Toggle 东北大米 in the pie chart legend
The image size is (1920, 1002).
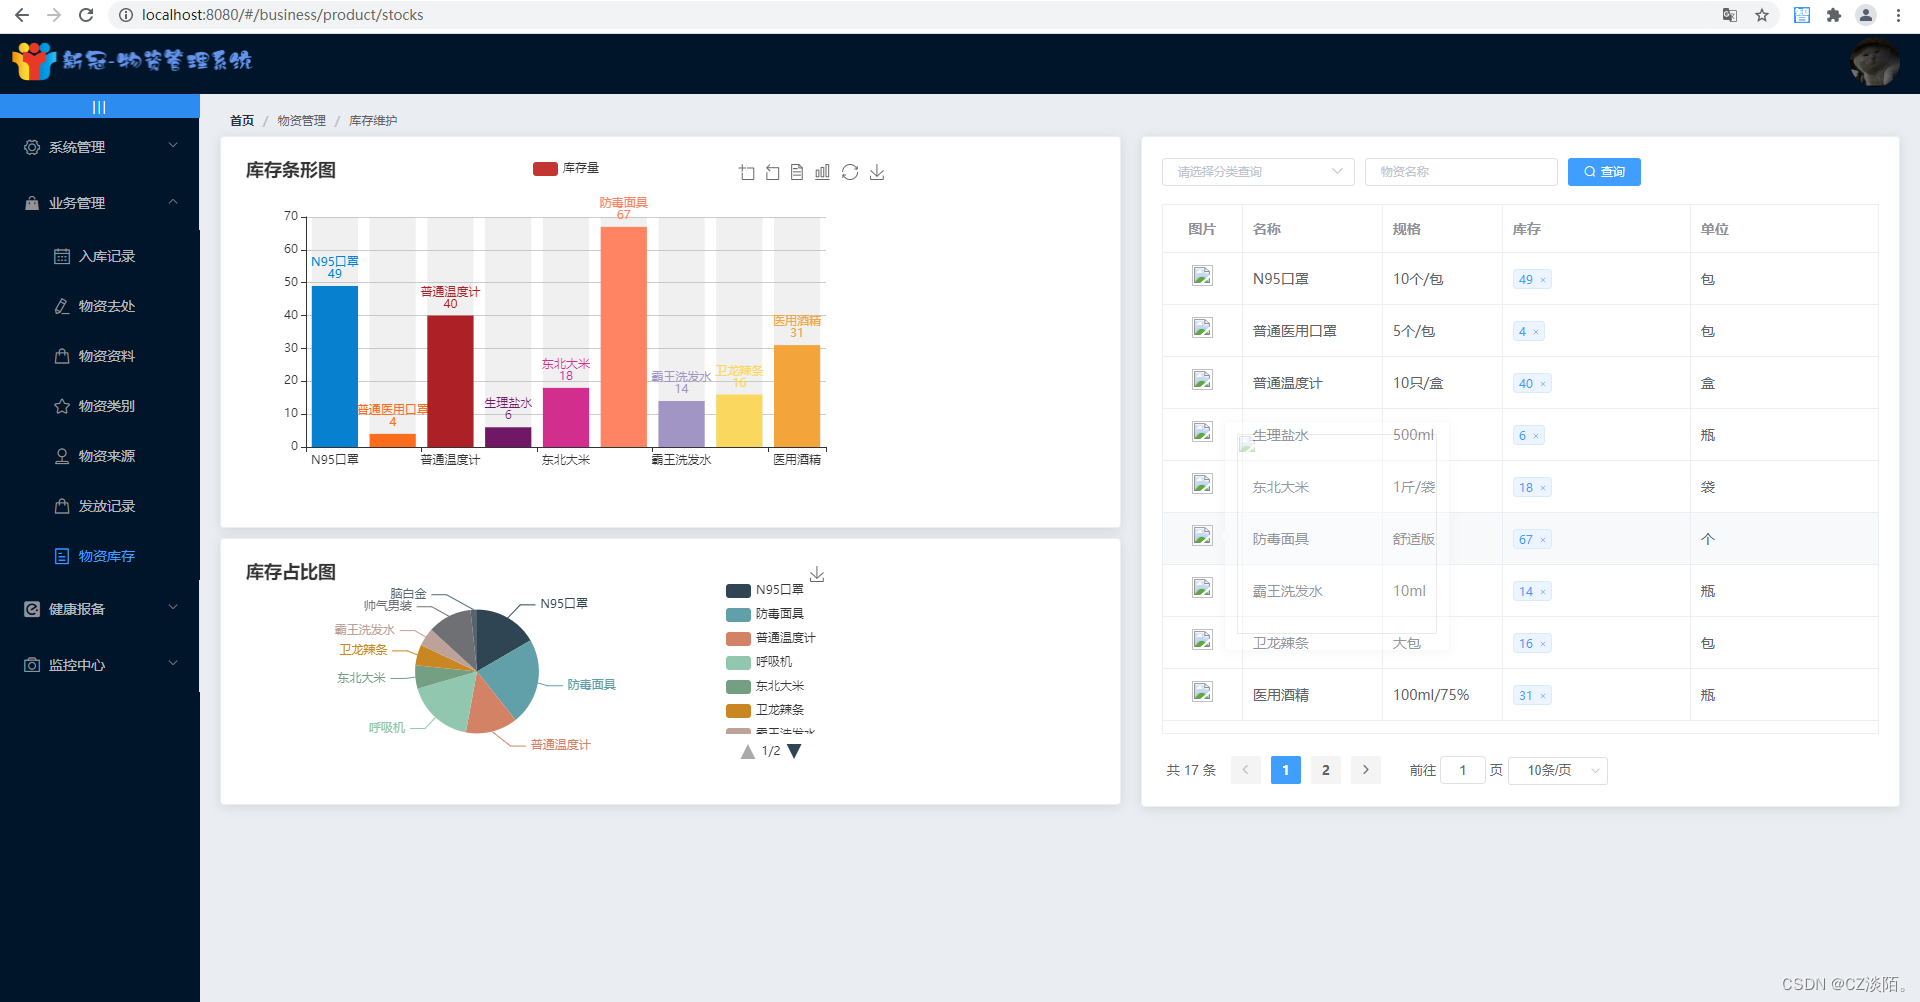pos(765,686)
